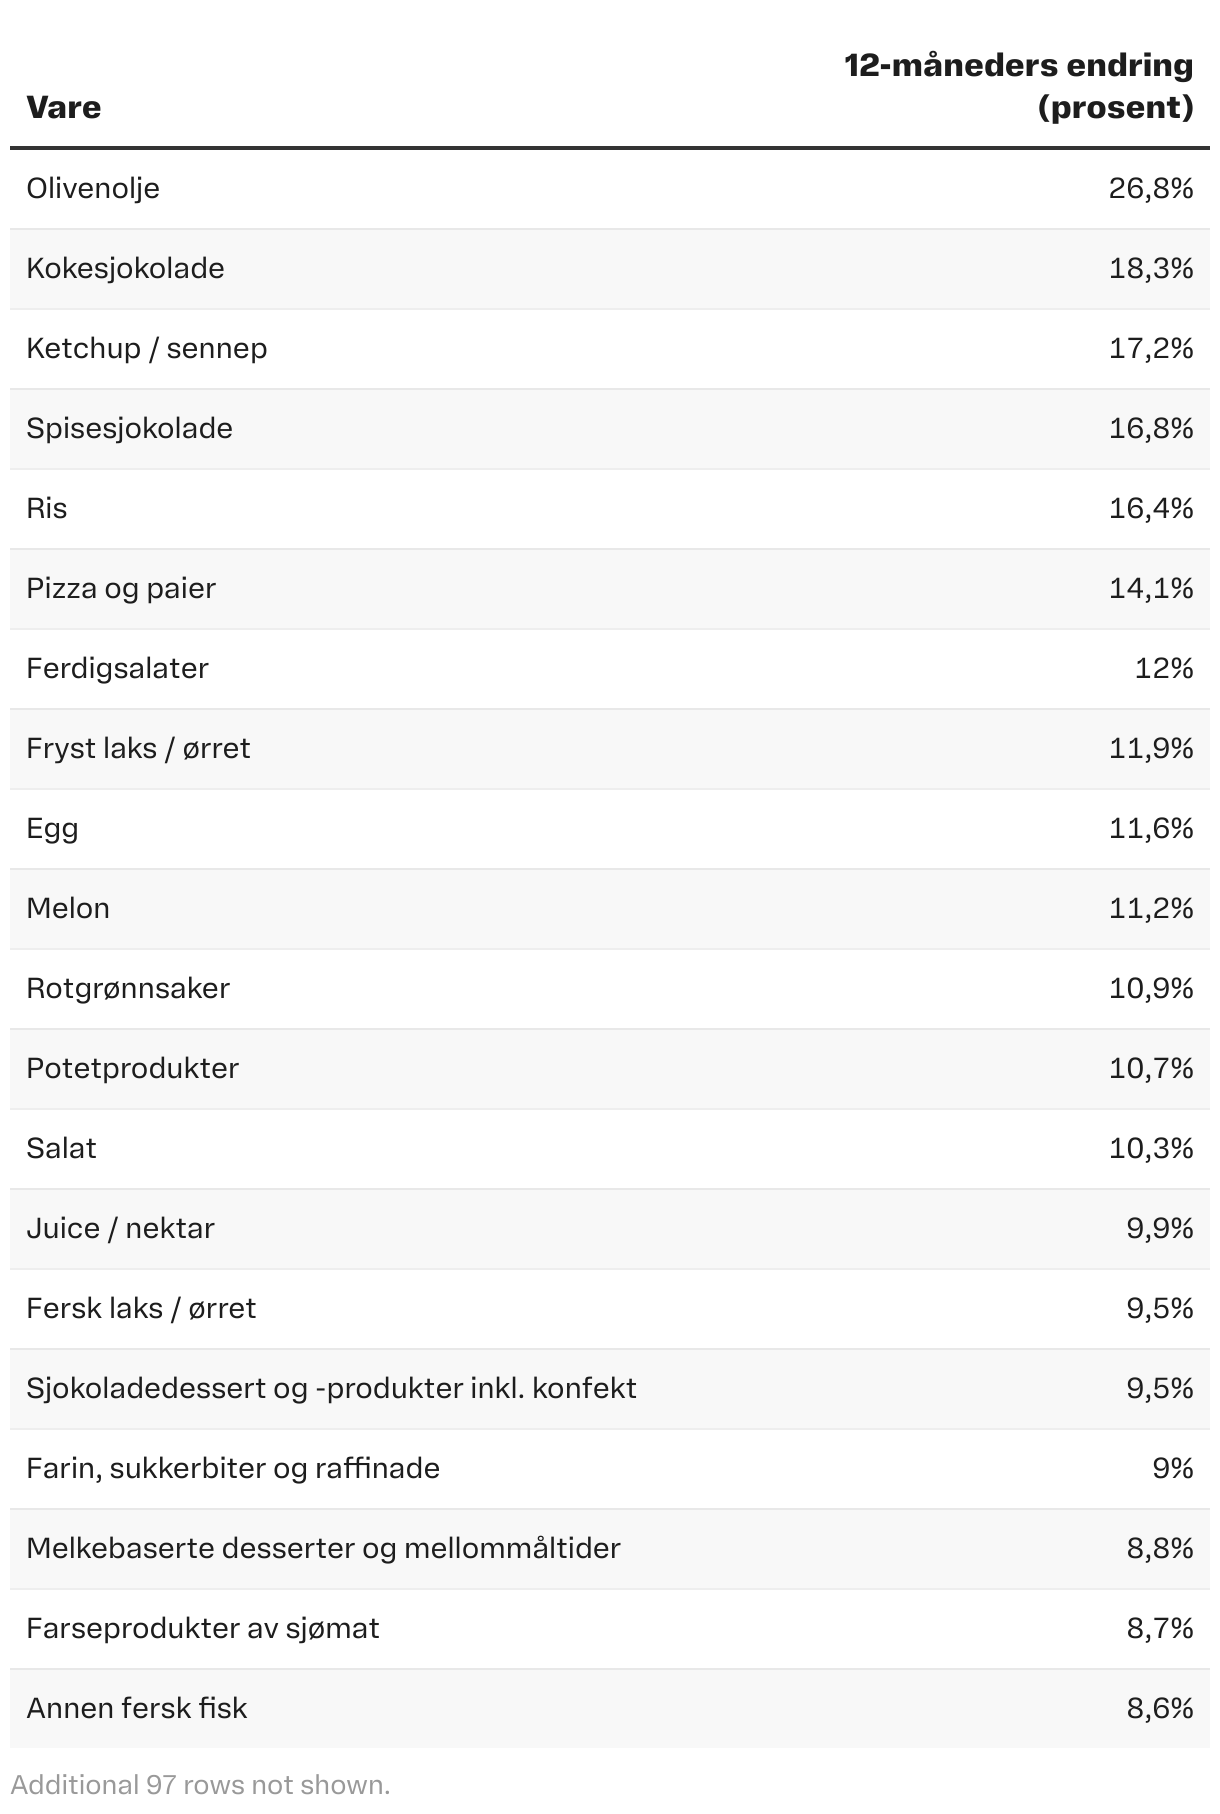The width and height of the screenshot is (1220, 1814).
Task: Click the Fryst laks / ørret label
Action: tap(138, 748)
